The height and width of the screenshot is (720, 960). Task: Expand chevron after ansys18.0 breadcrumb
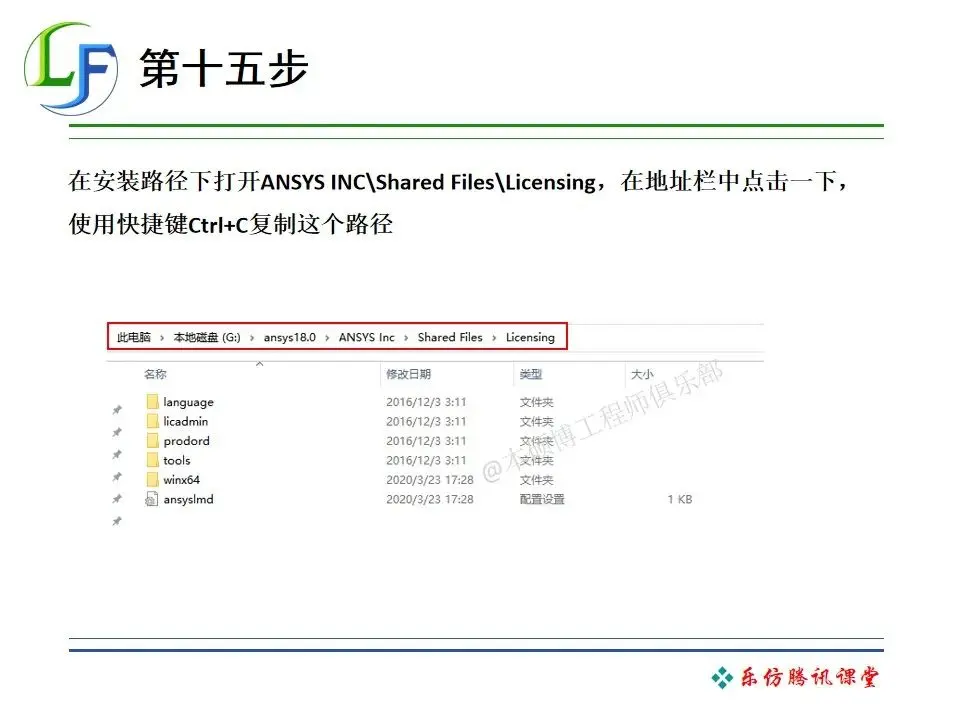(x=327, y=338)
